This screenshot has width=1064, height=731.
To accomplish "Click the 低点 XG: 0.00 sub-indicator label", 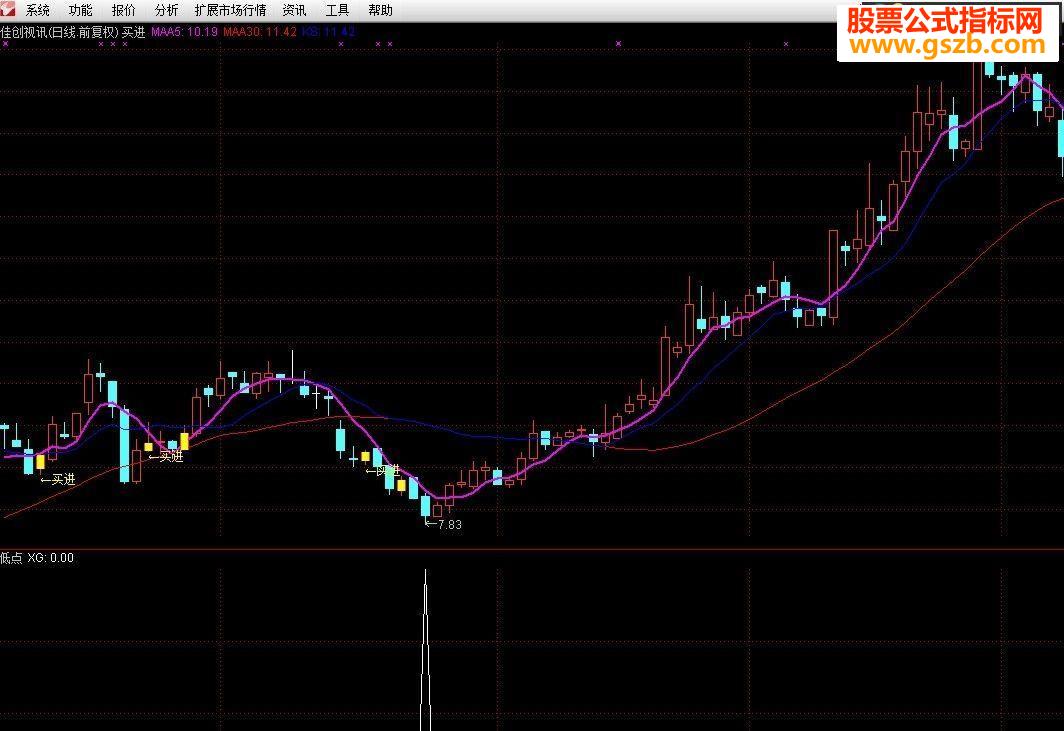I will coord(37,558).
